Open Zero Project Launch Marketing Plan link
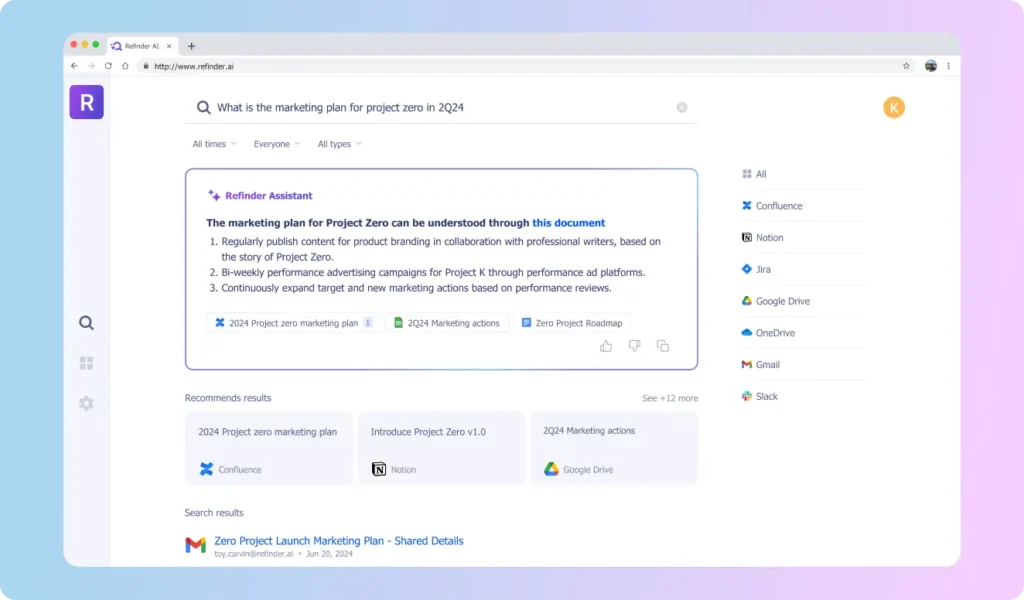The height and width of the screenshot is (600, 1024). pos(339,541)
